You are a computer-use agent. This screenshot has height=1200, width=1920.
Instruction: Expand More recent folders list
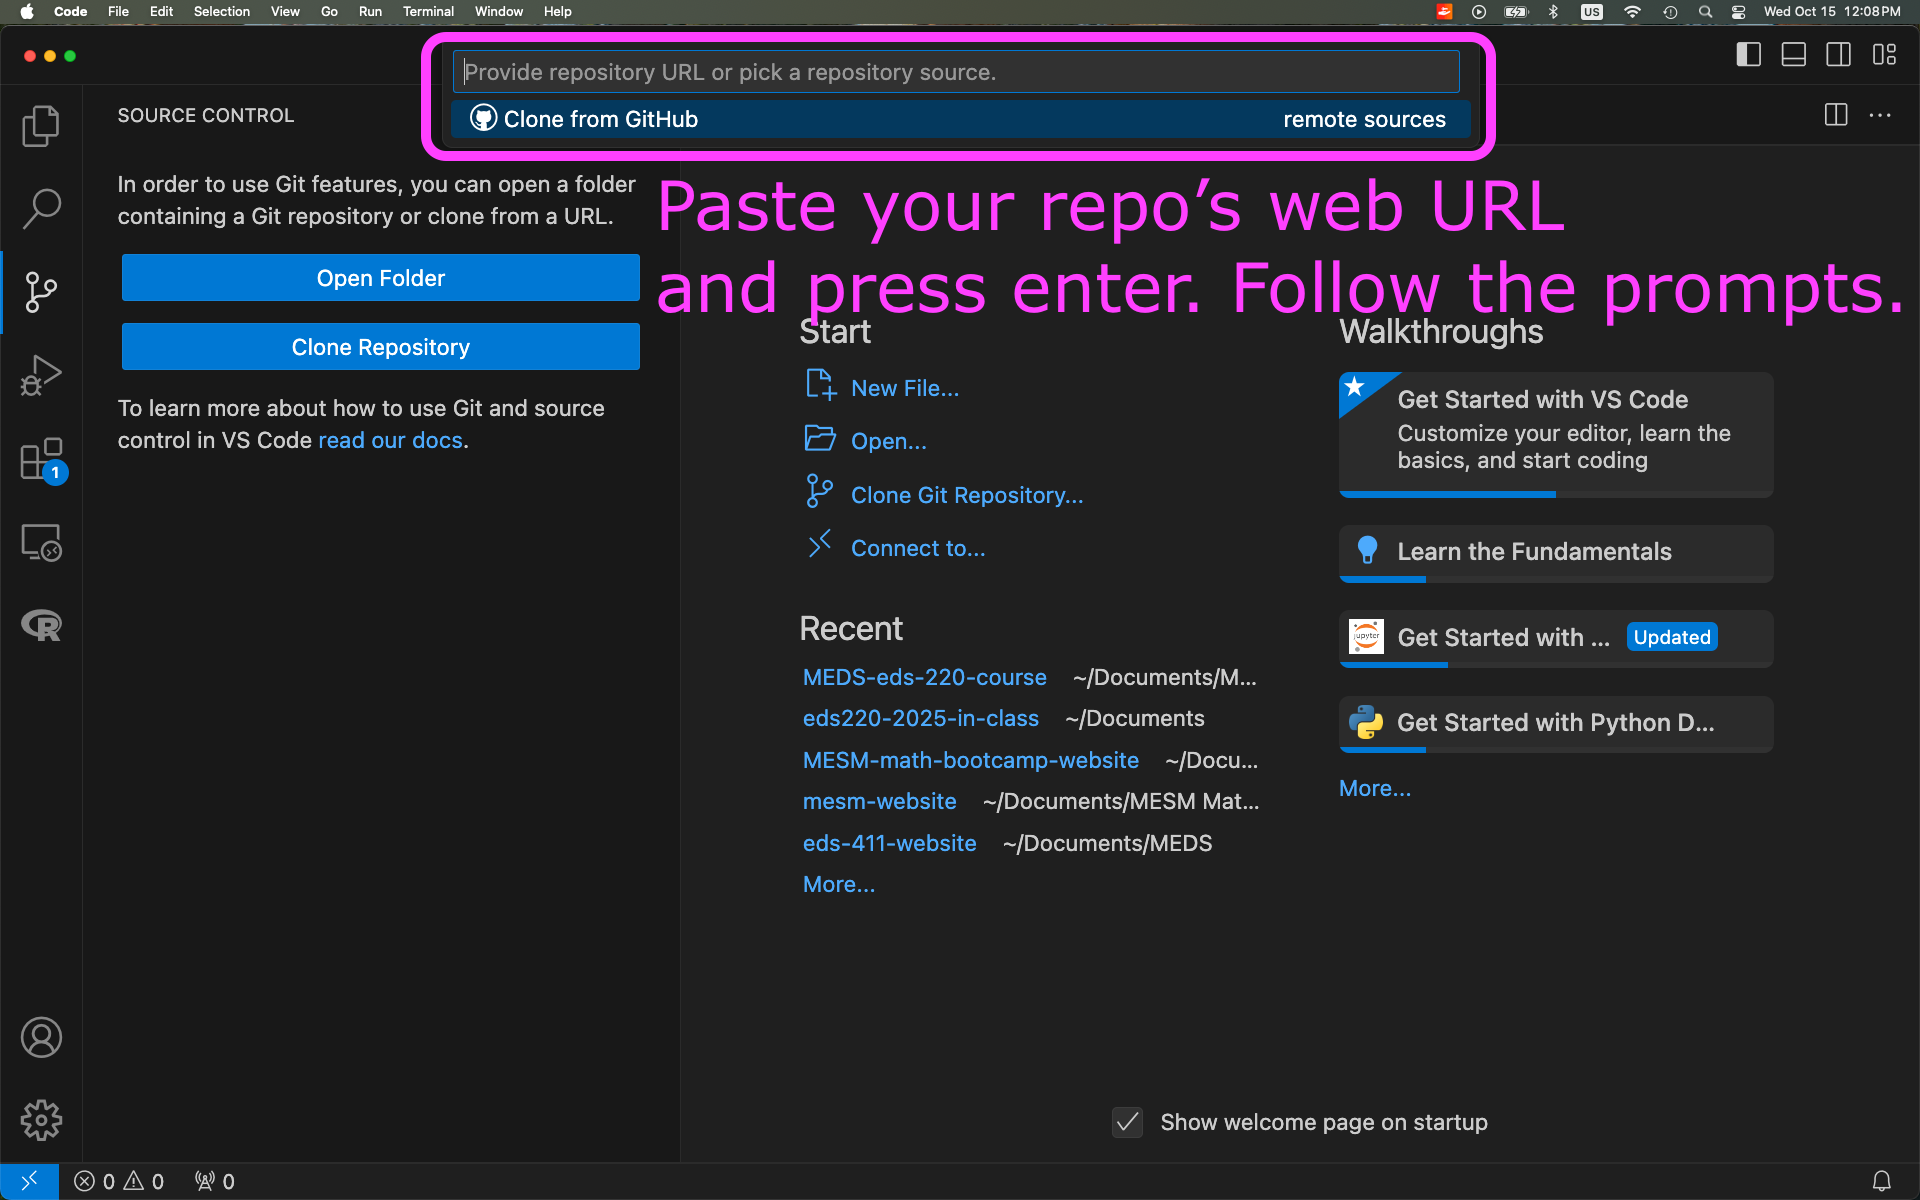(x=838, y=884)
